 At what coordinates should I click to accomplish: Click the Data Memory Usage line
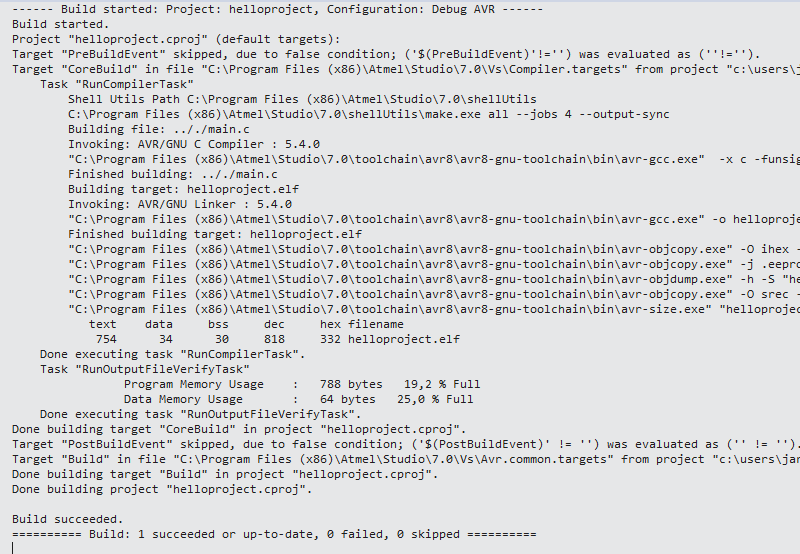pos(298,399)
